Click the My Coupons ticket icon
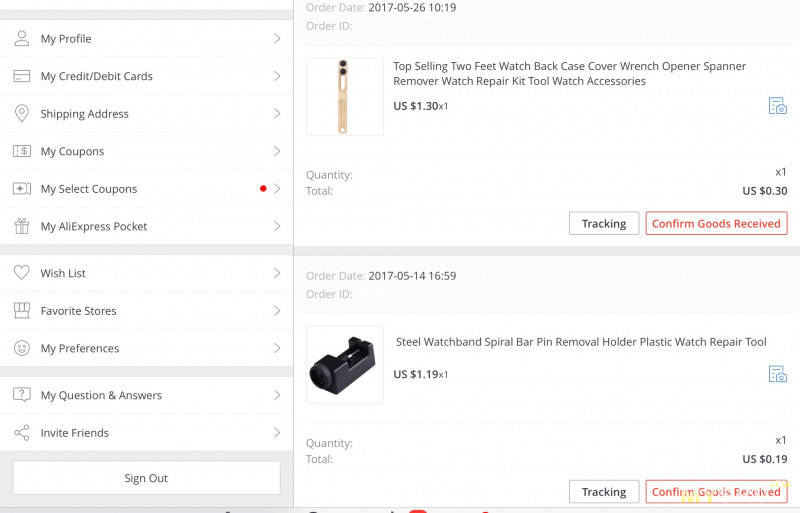Screen dimensions: 800x513 click(x=21, y=151)
